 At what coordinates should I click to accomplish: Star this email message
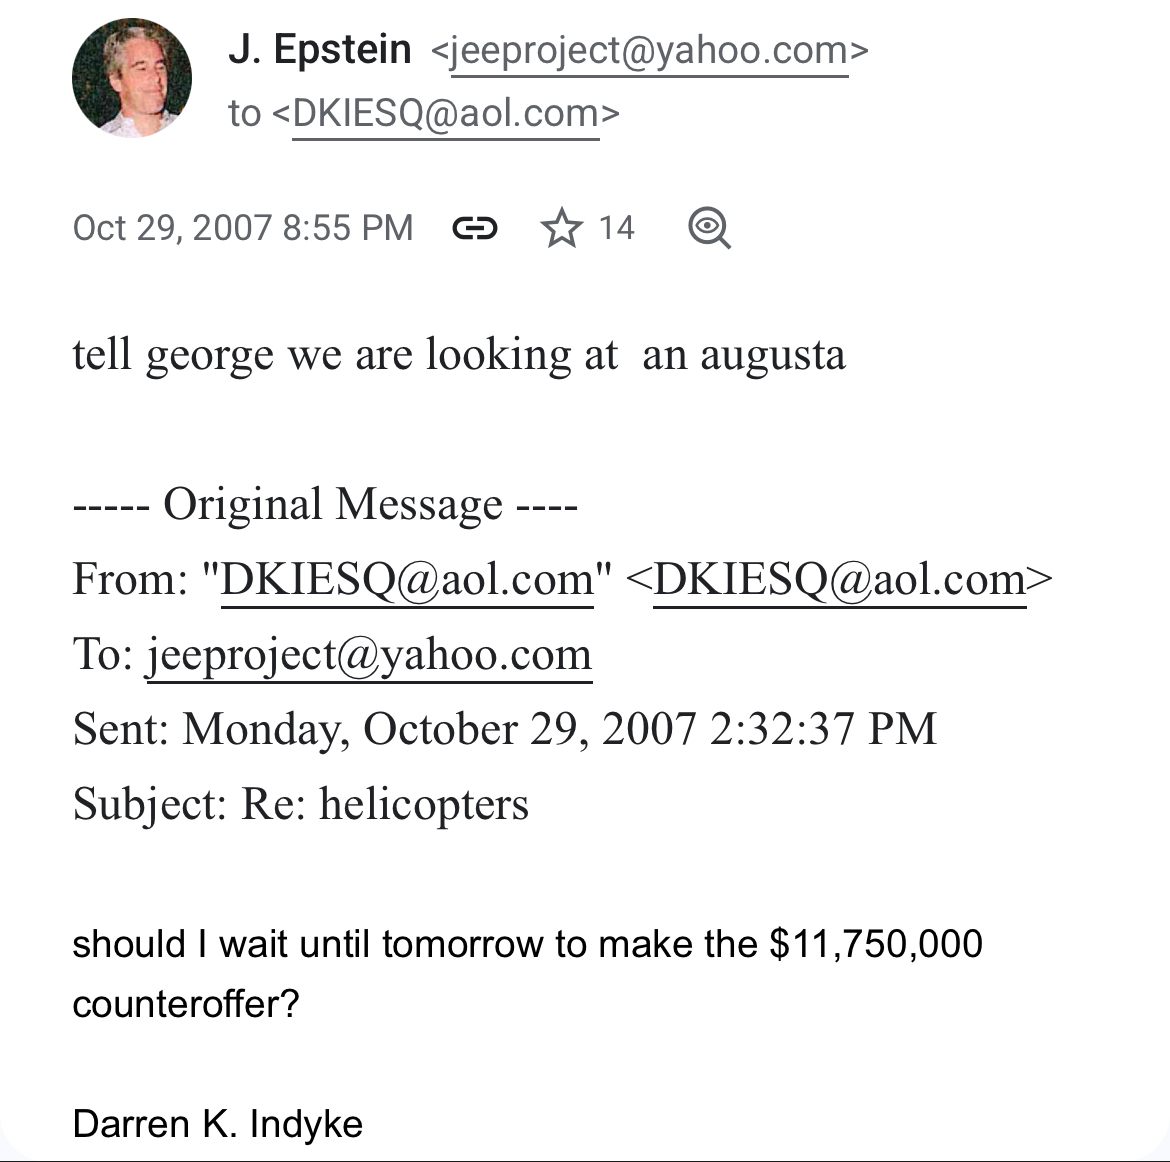562,229
